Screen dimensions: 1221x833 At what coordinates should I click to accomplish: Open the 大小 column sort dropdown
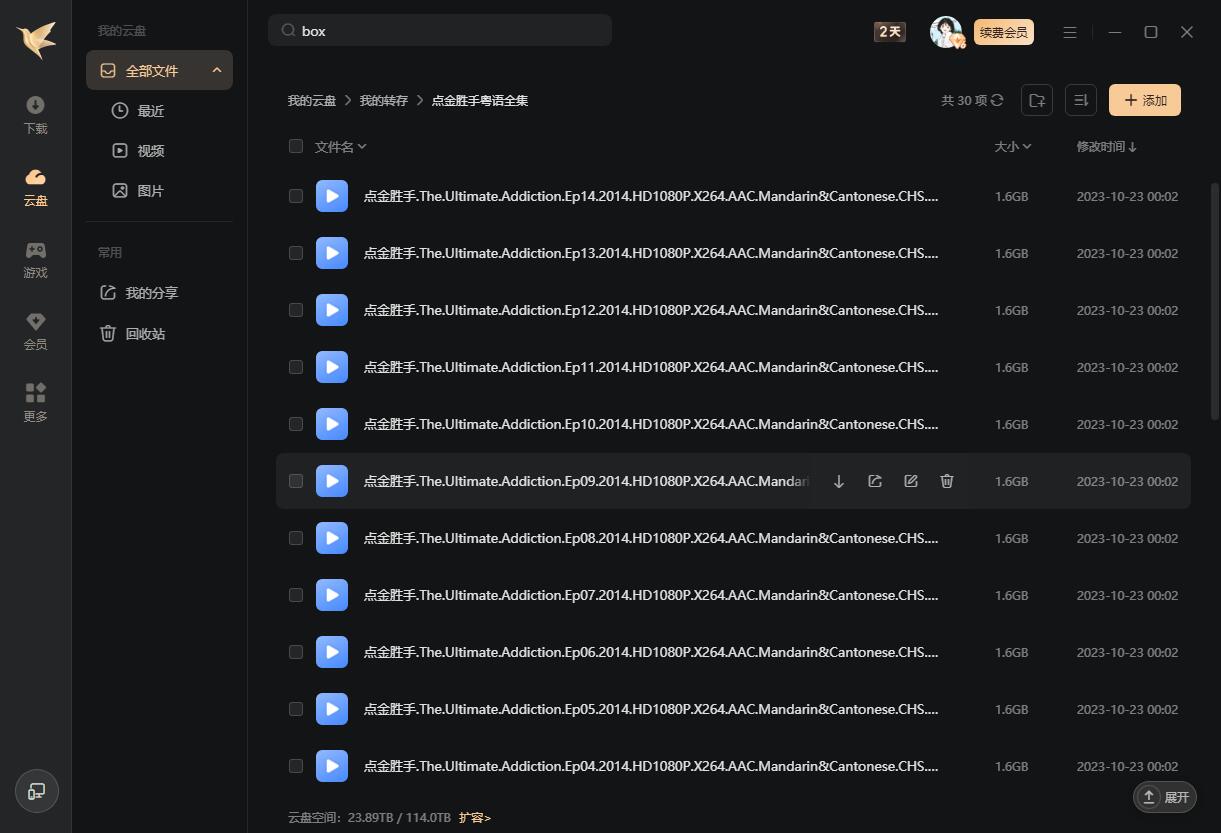[1013, 147]
